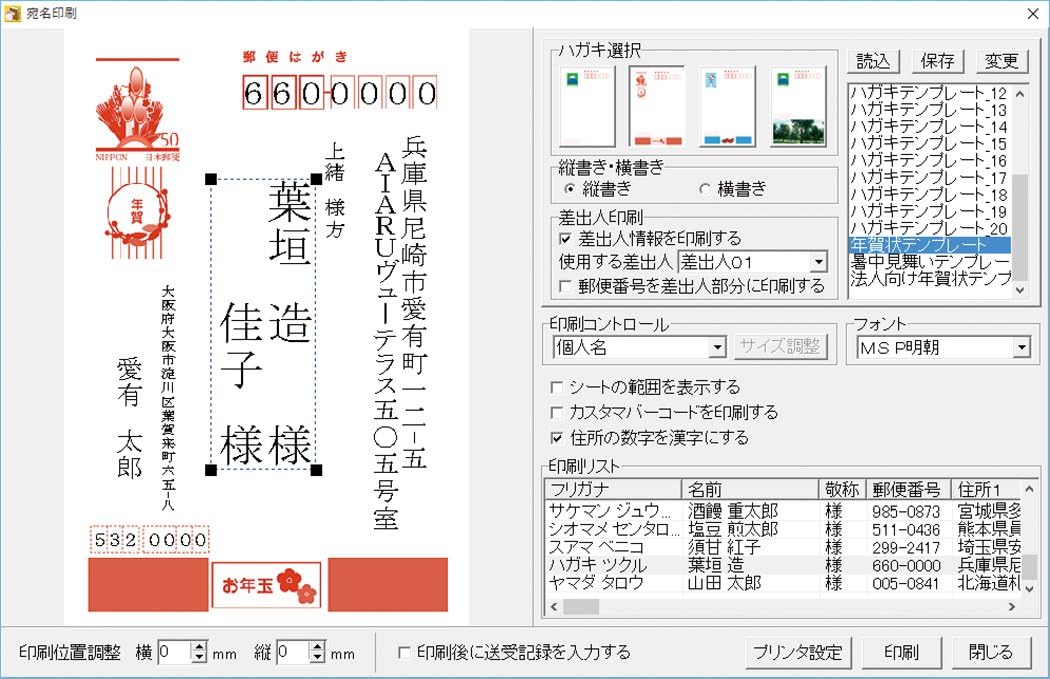
Task: Open the フォント MS P明朝 dropdown
Action: 1020,348
